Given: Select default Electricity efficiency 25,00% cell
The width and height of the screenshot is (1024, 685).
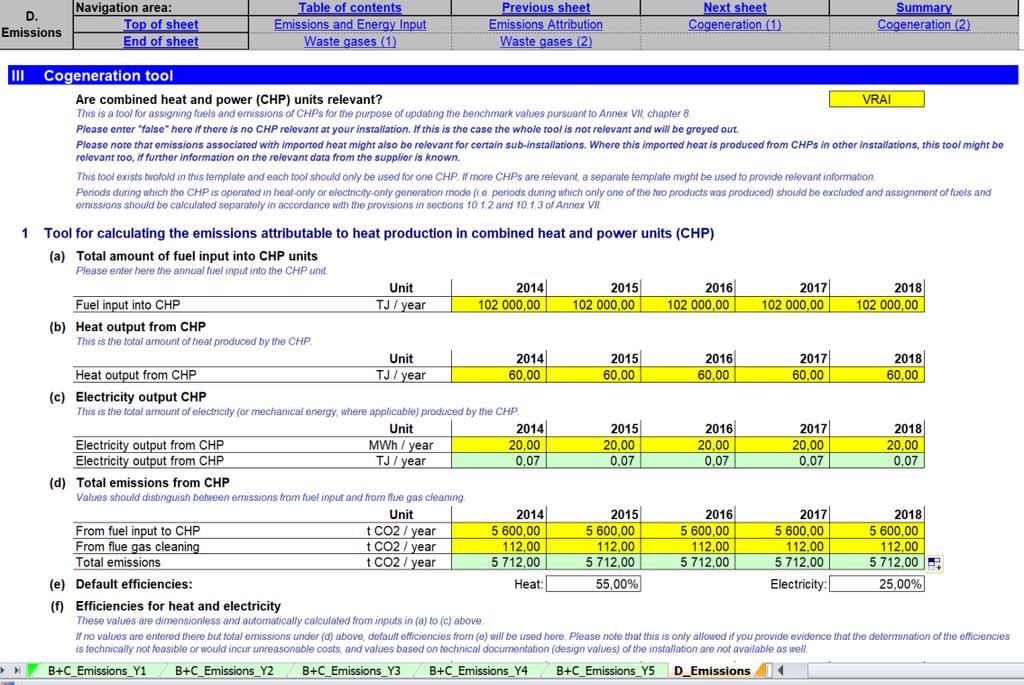Looking at the screenshot, I should (x=877, y=584).
